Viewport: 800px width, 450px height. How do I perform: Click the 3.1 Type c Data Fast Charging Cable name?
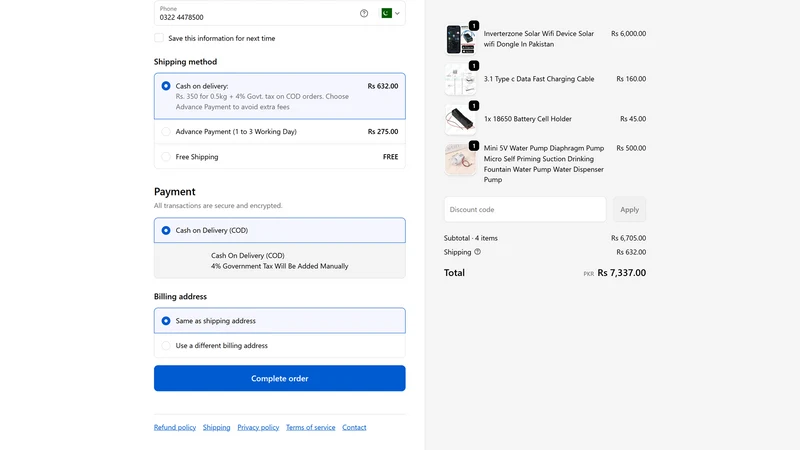click(x=539, y=79)
